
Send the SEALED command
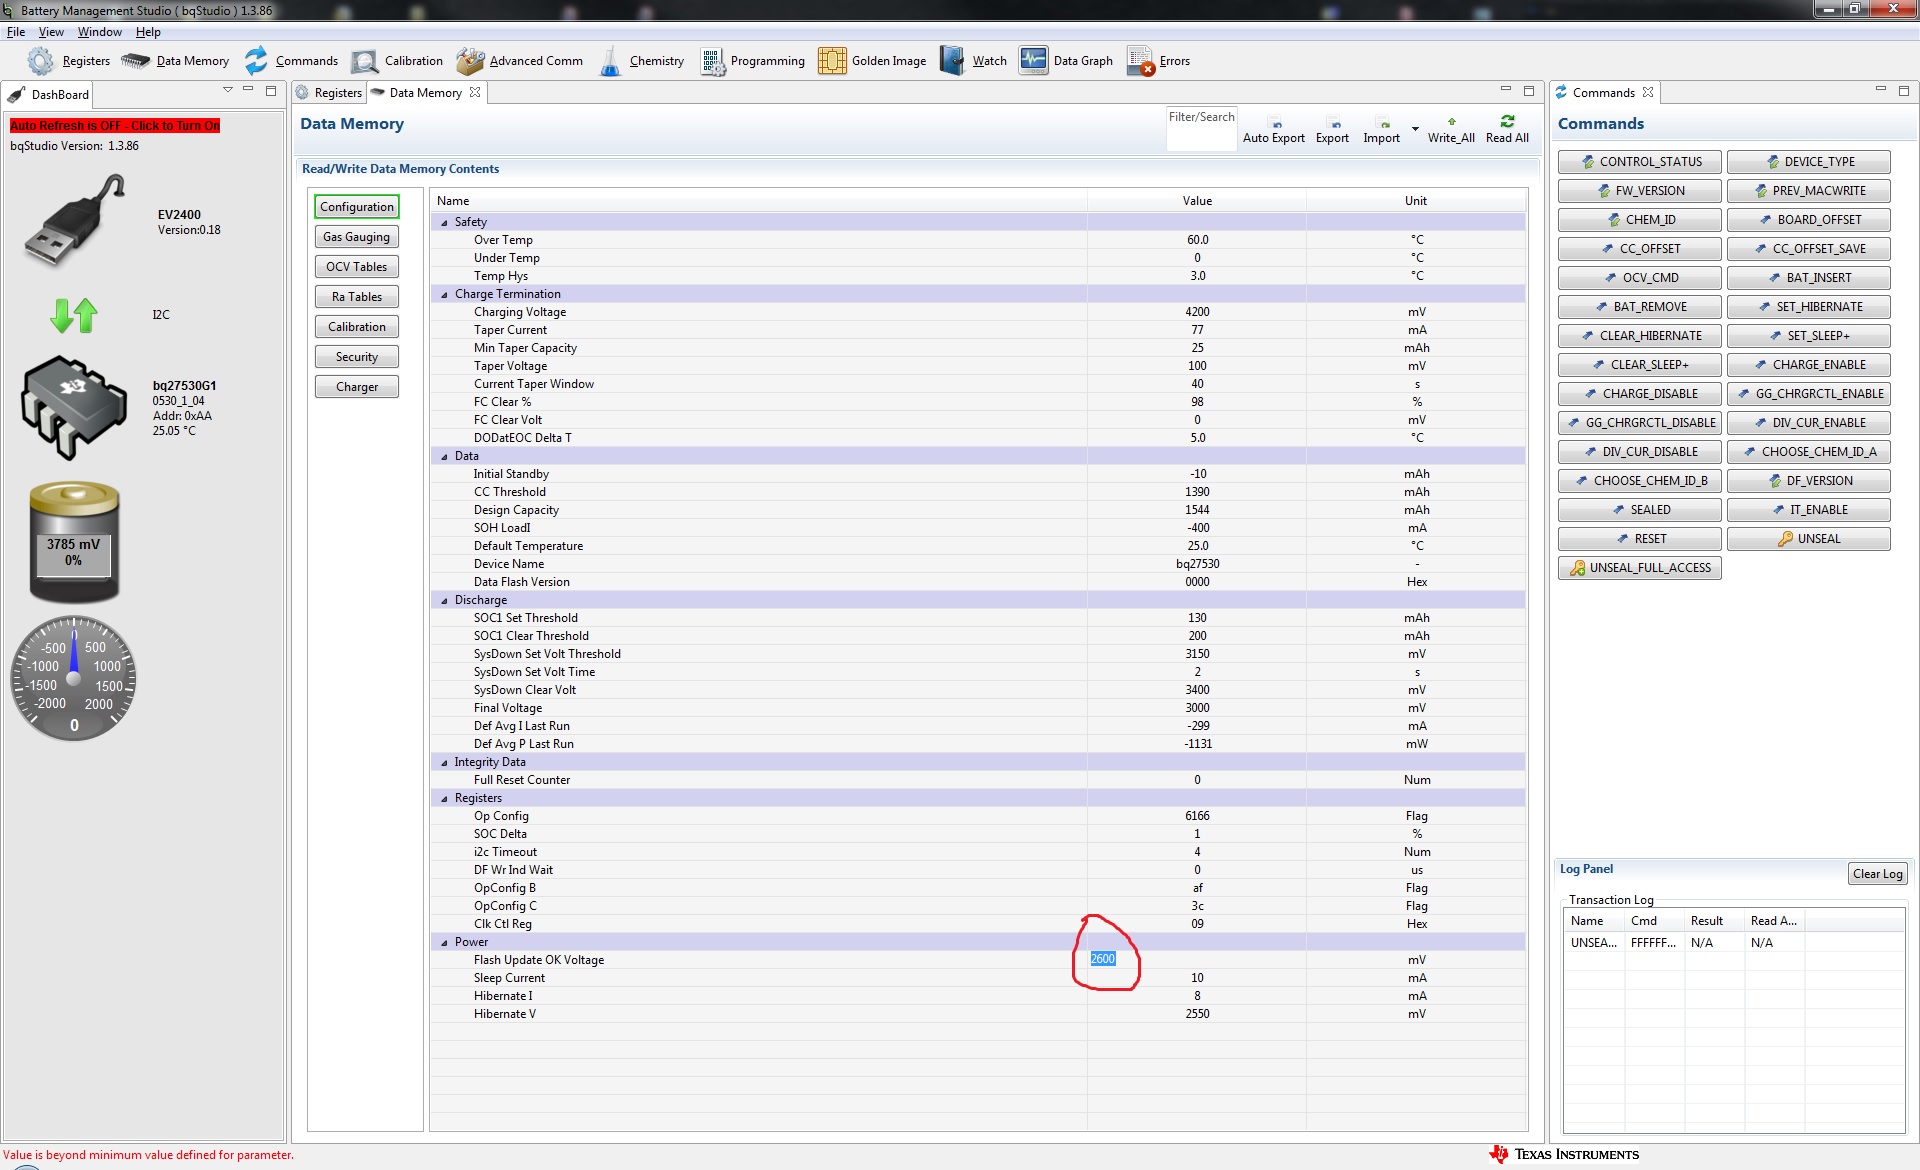(1640, 510)
